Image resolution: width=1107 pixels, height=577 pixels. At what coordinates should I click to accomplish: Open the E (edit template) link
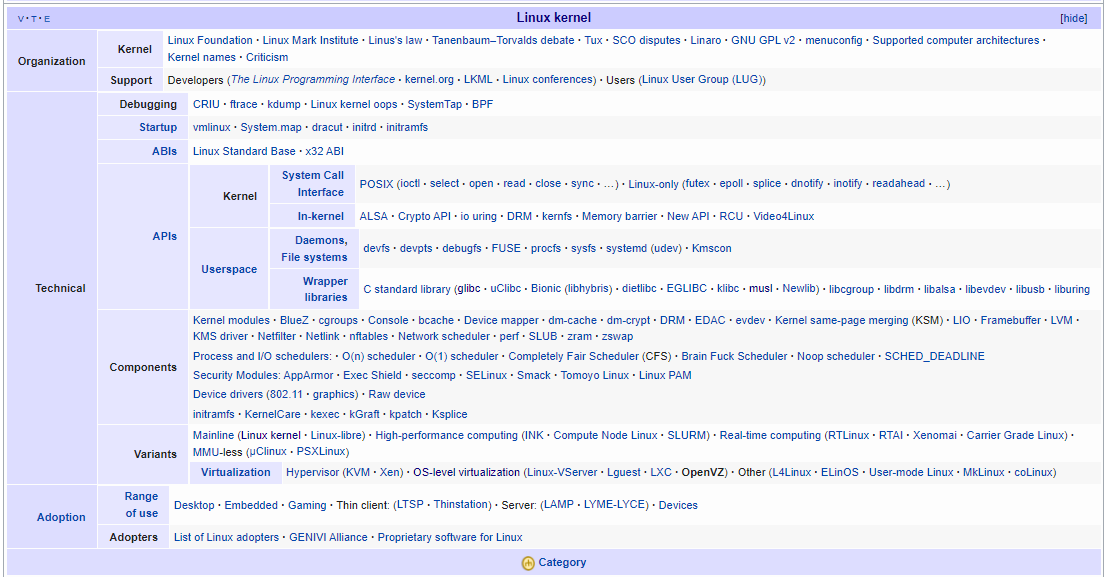[x=47, y=19]
